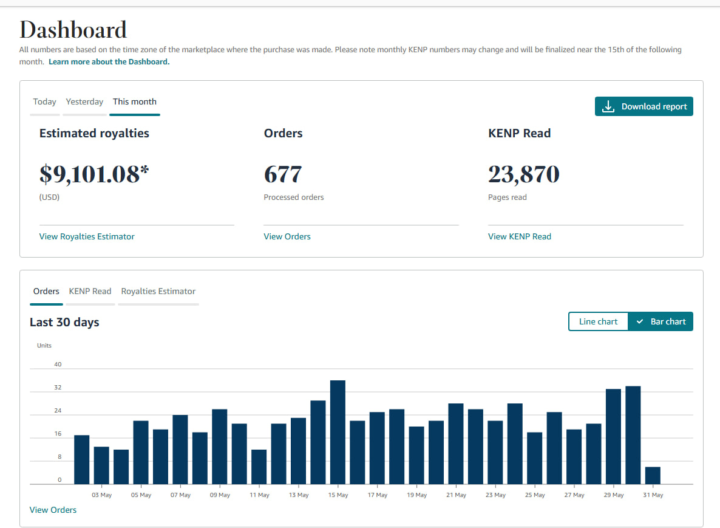Click the 15 May tallest bar
Viewport: 720px width, 528px height.
[338, 432]
